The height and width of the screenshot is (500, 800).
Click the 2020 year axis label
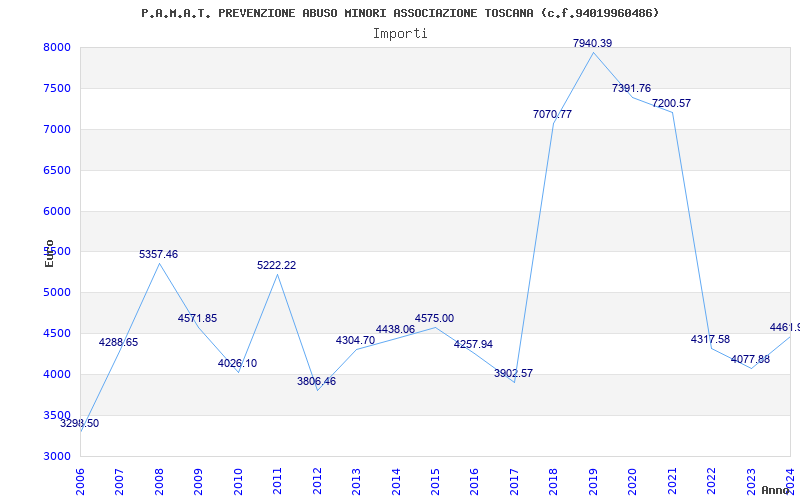[633, 482]
